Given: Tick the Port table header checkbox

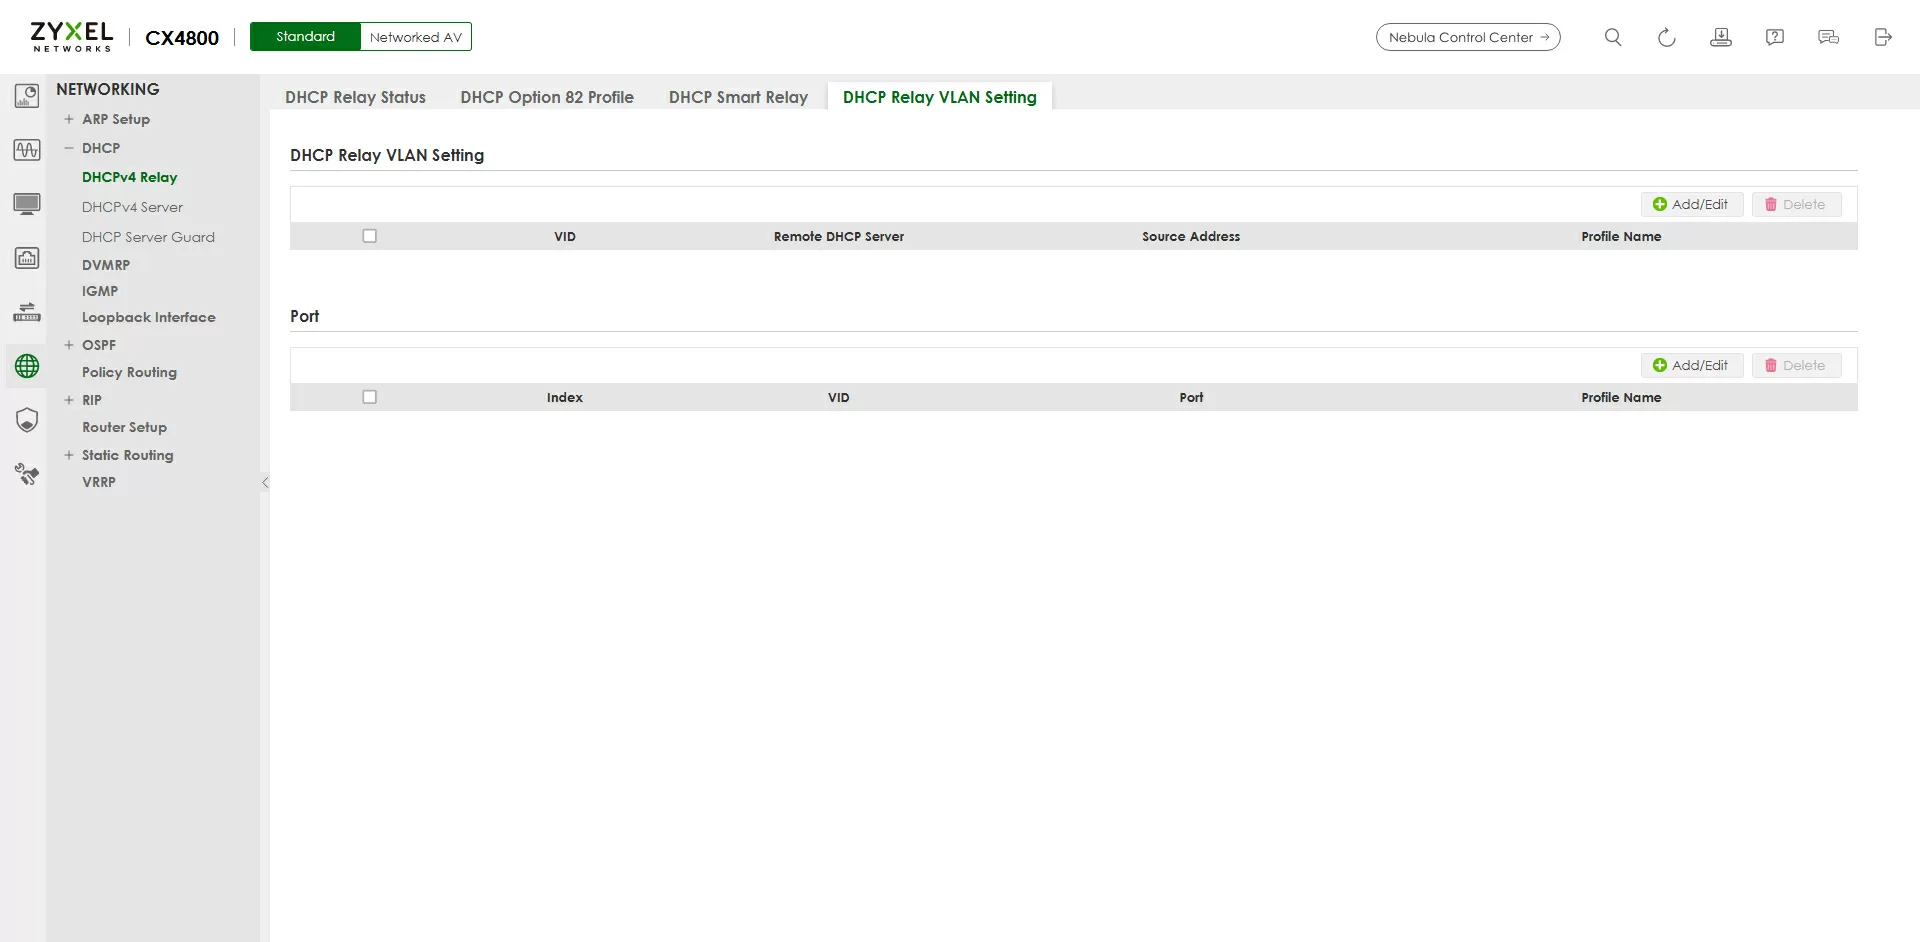Looking at the screenshot, I should point(369,397).
